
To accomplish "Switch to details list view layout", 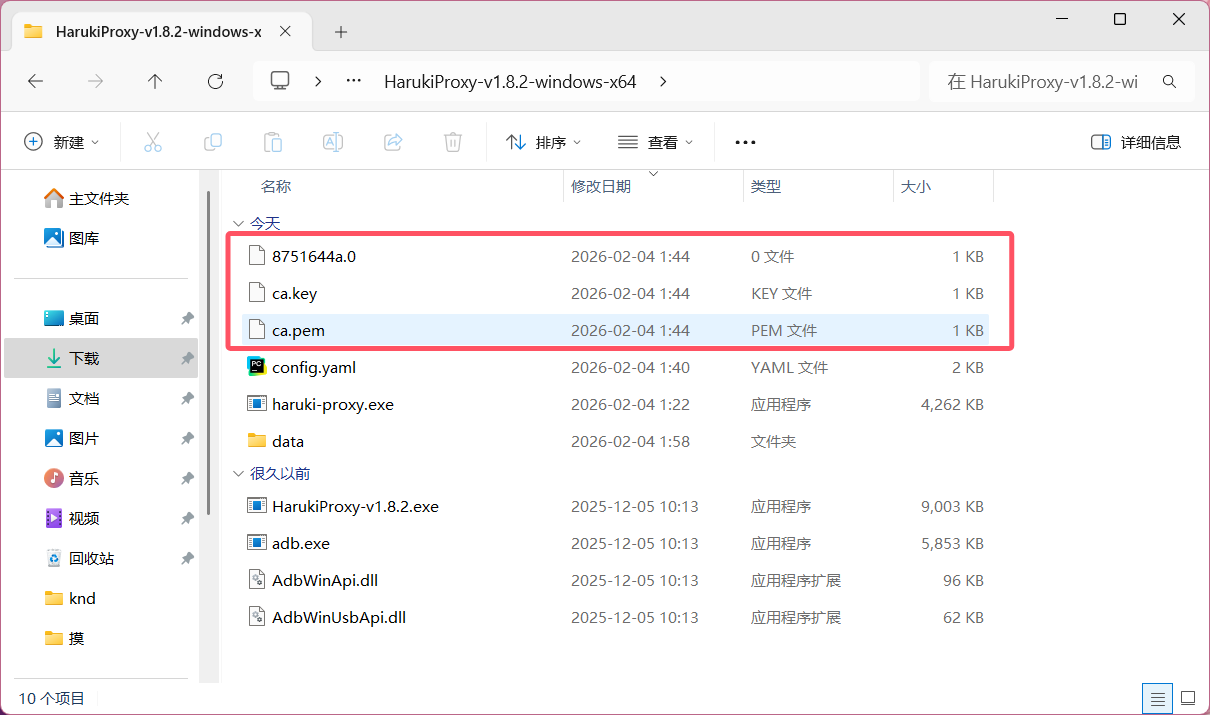I will pos(1157,697).
